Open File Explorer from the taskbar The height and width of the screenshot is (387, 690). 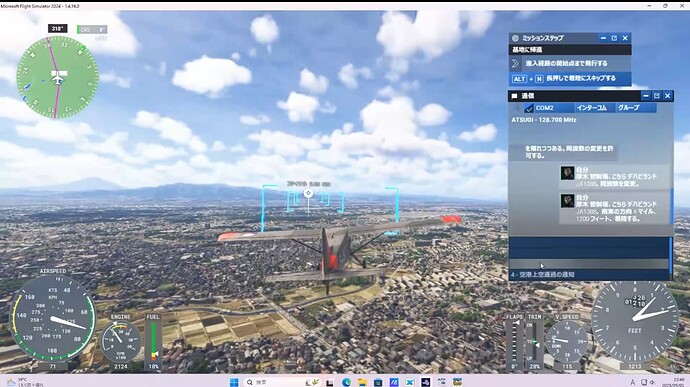click(x=362, y=382)
